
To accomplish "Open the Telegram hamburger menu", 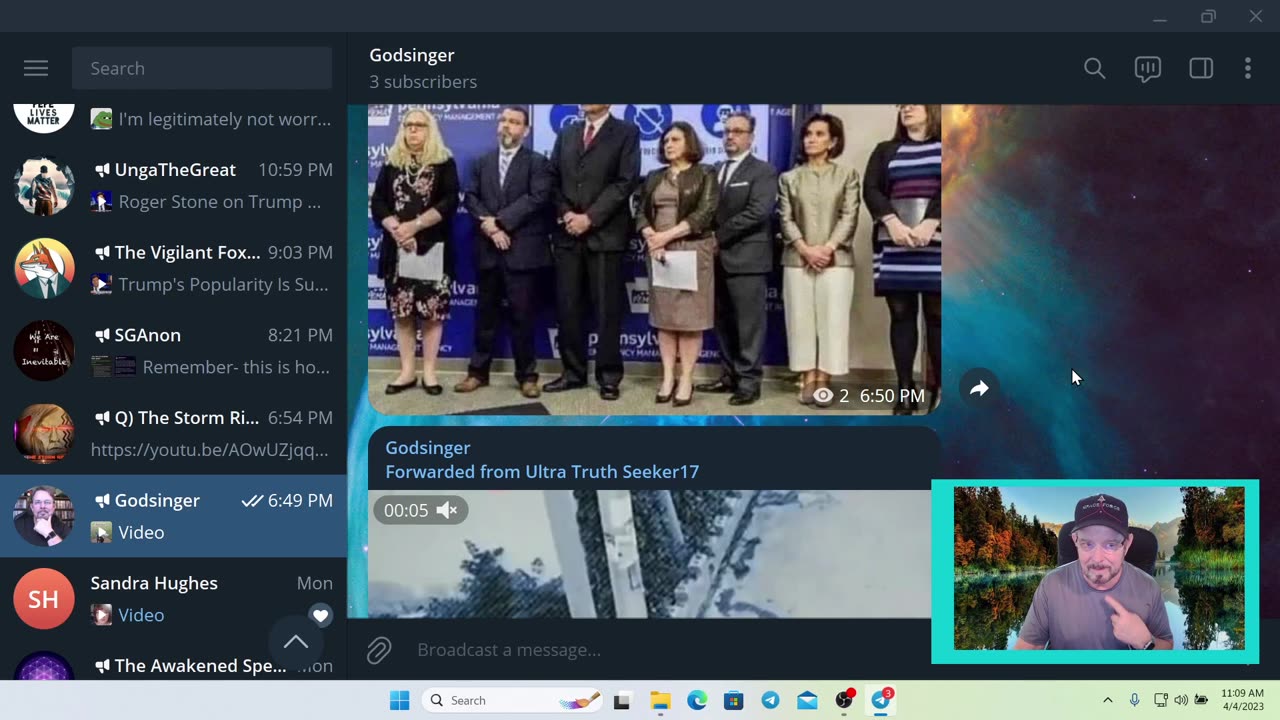I will pos(36,68).
